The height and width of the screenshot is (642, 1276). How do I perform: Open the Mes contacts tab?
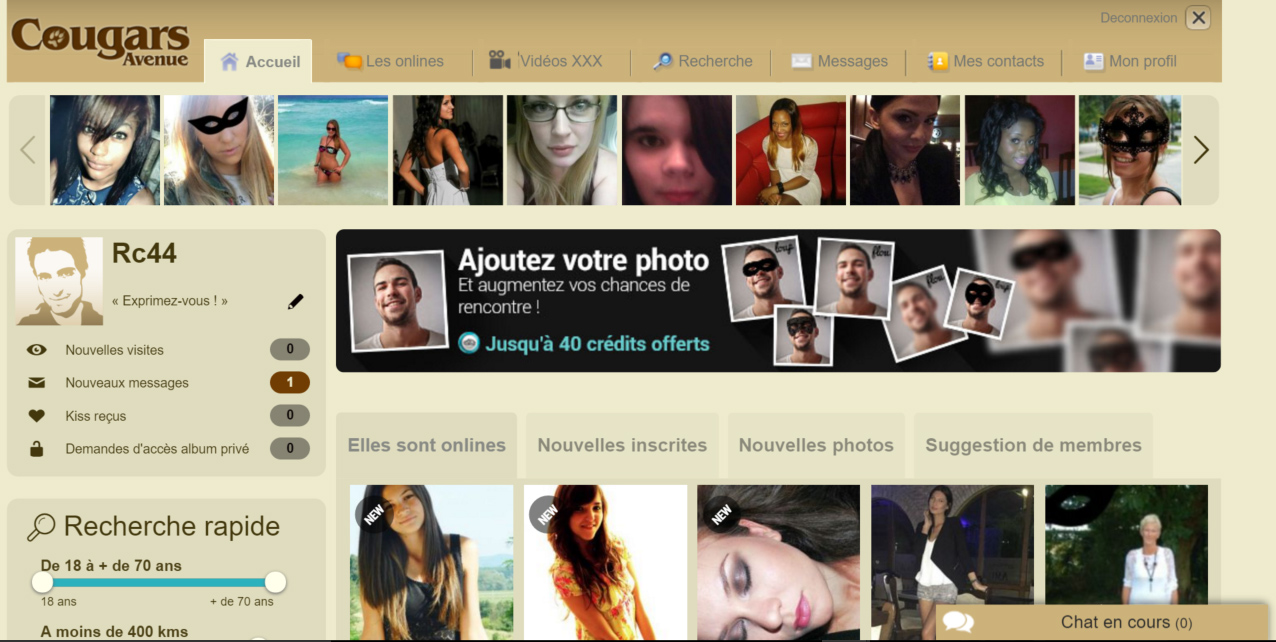(x=986, y=61)
